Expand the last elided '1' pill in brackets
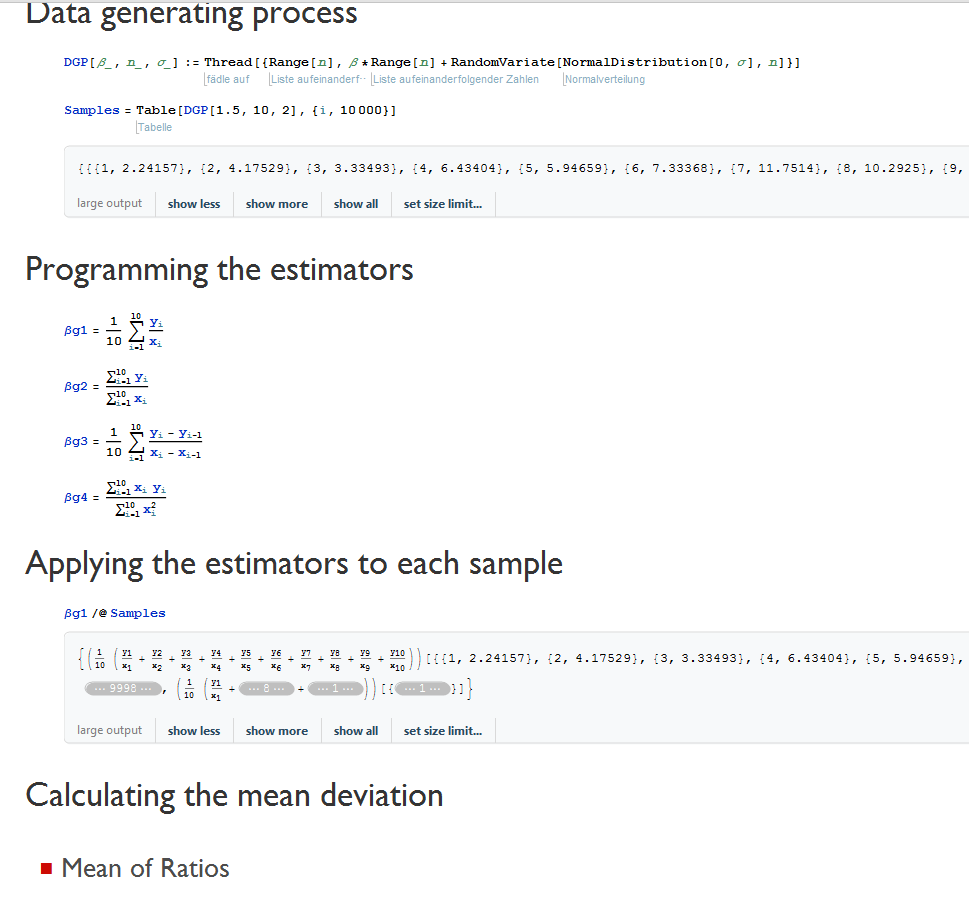Viewport: 969px width, 902px height. pyautogui.click(x=423, y=688)
